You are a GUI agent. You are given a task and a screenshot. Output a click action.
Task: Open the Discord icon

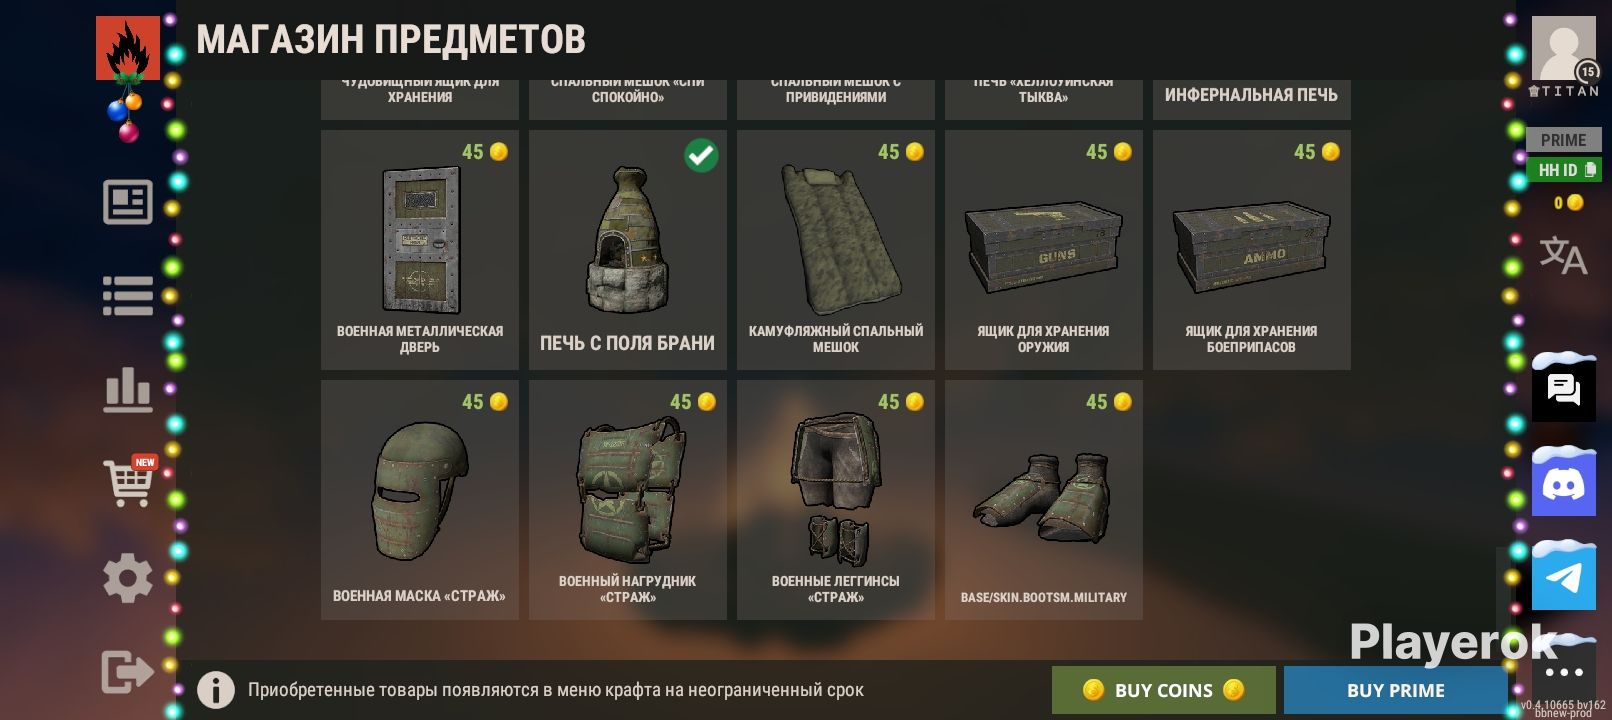1564,484
